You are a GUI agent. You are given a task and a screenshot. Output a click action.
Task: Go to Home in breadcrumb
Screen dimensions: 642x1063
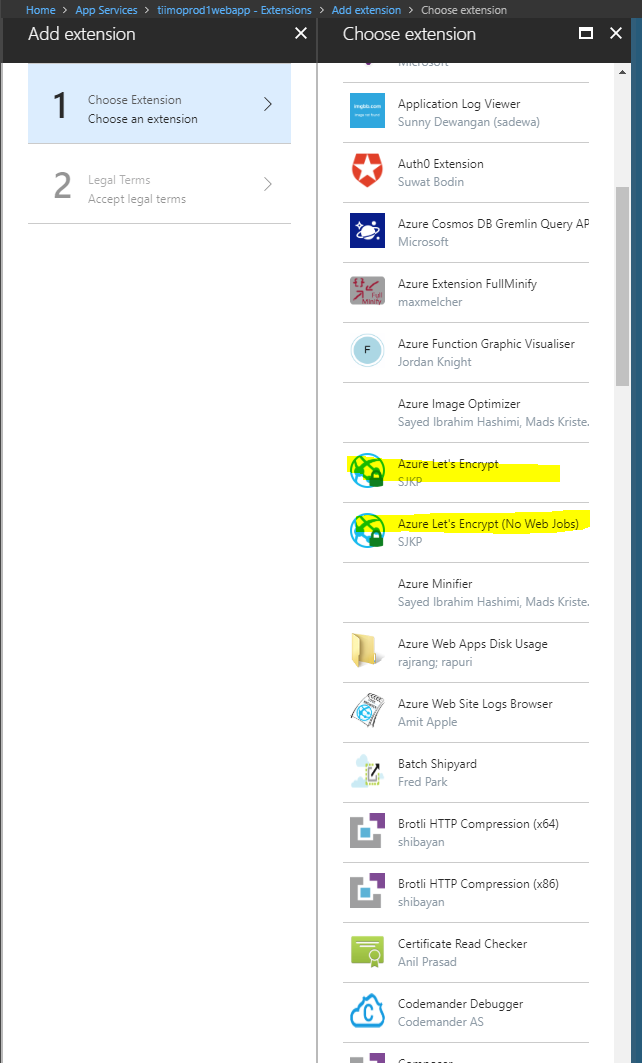[x=40, y=10]
